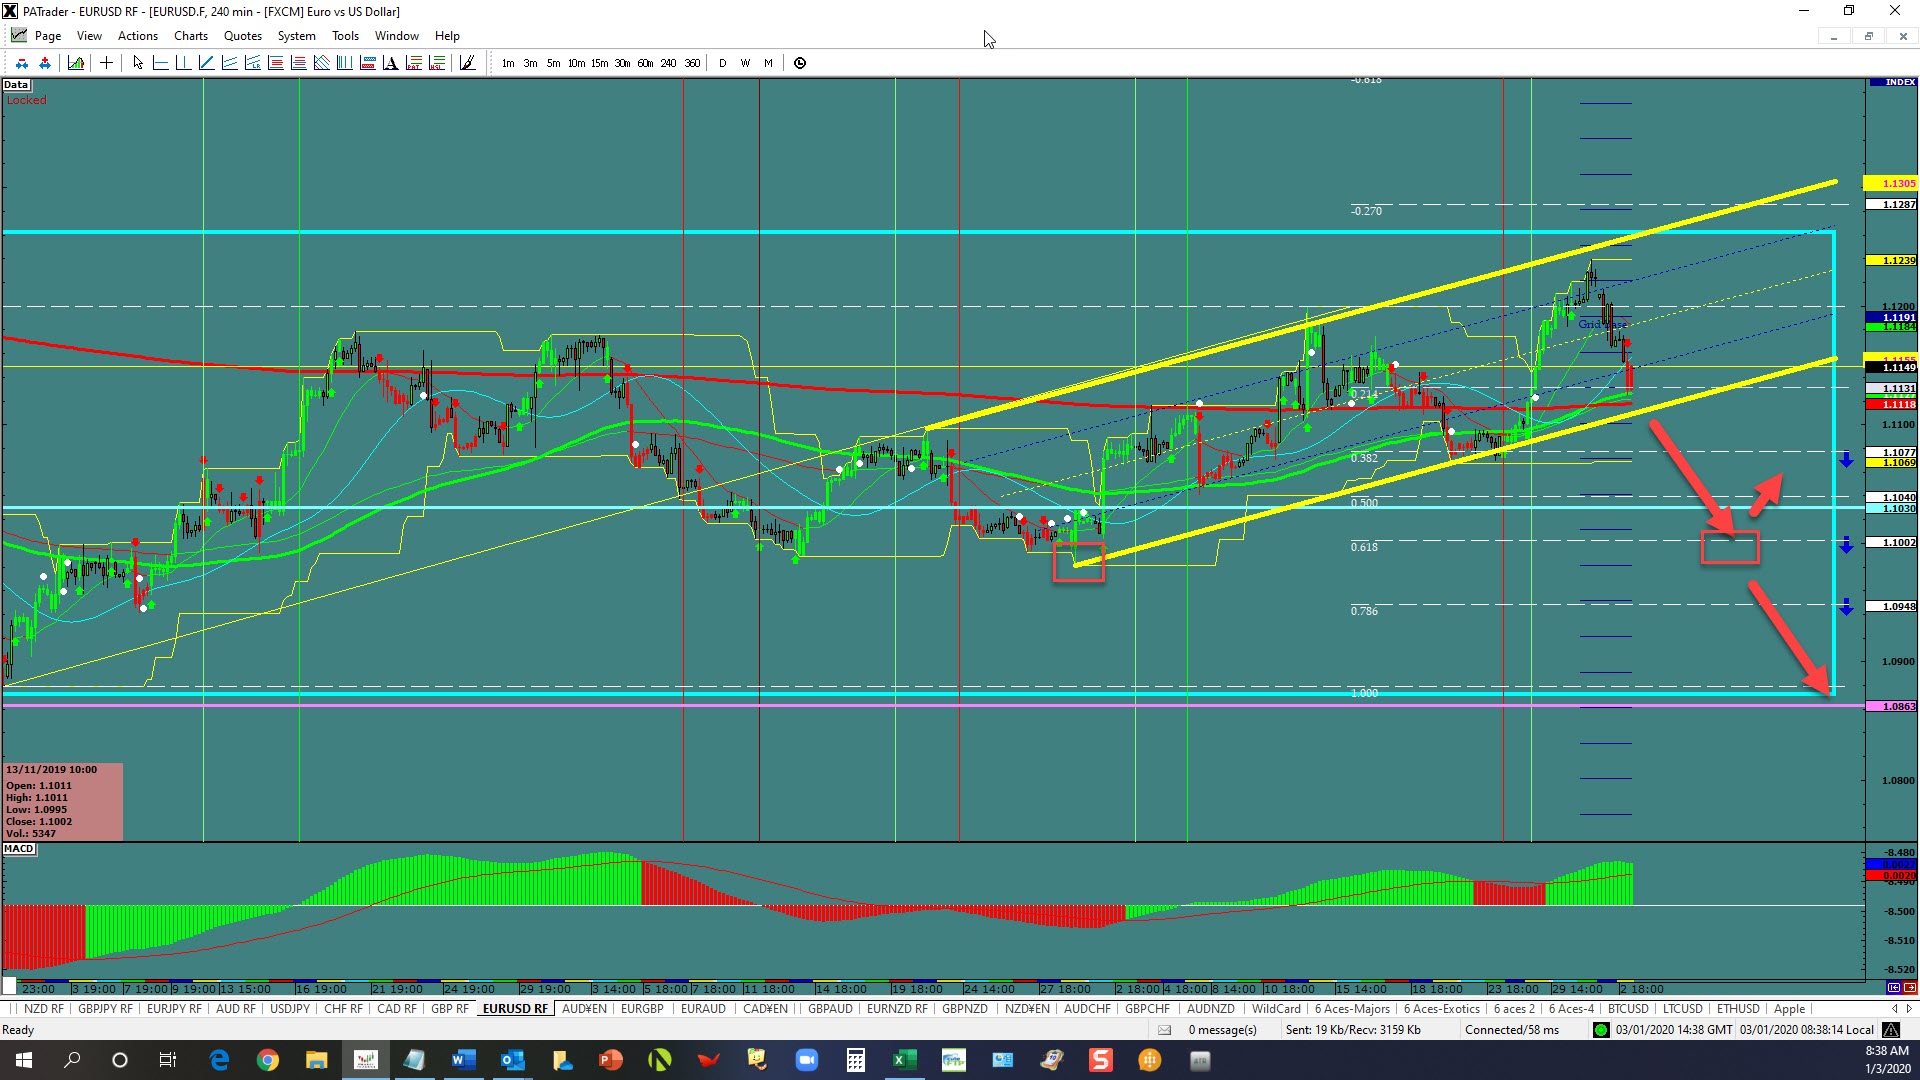Switch to 60m timeframe
This screenshot has height=1080, width=1920.
point(645,63)
